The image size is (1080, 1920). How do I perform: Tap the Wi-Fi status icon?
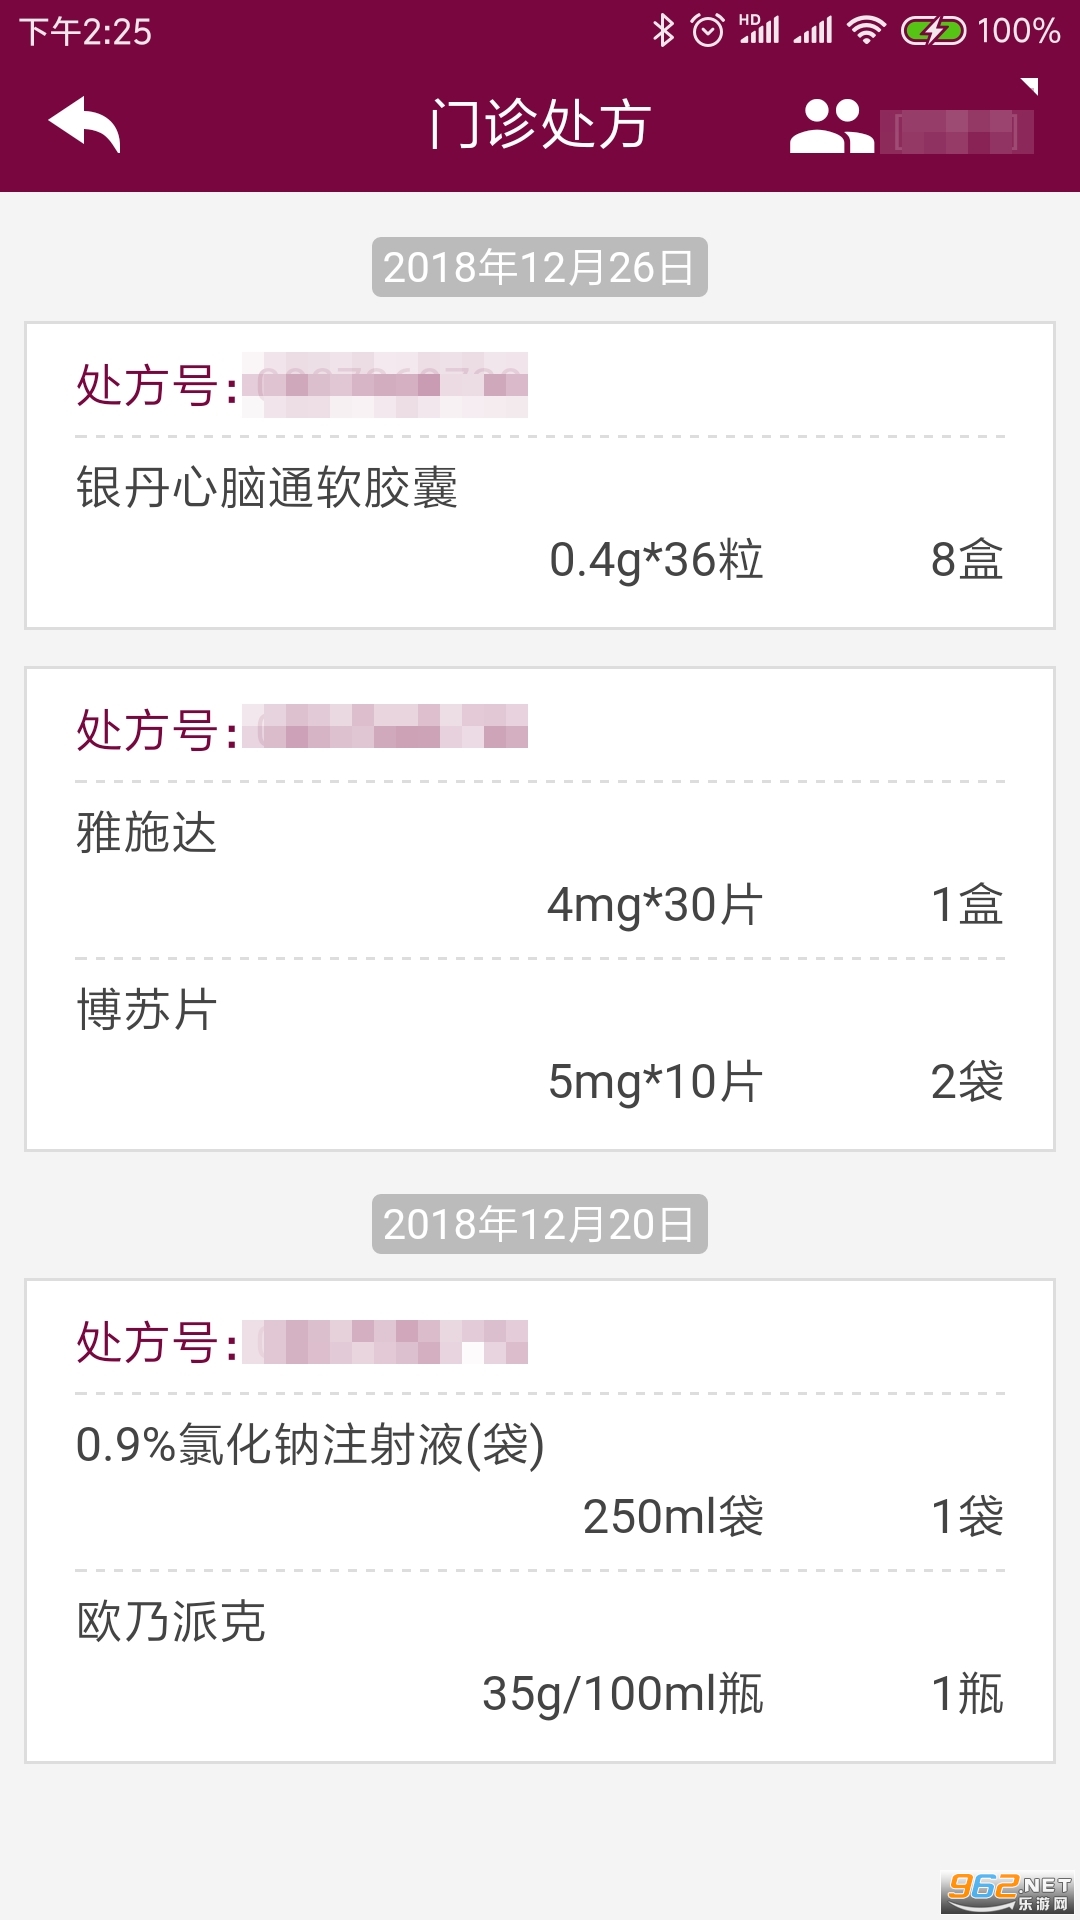coord(866,31)
